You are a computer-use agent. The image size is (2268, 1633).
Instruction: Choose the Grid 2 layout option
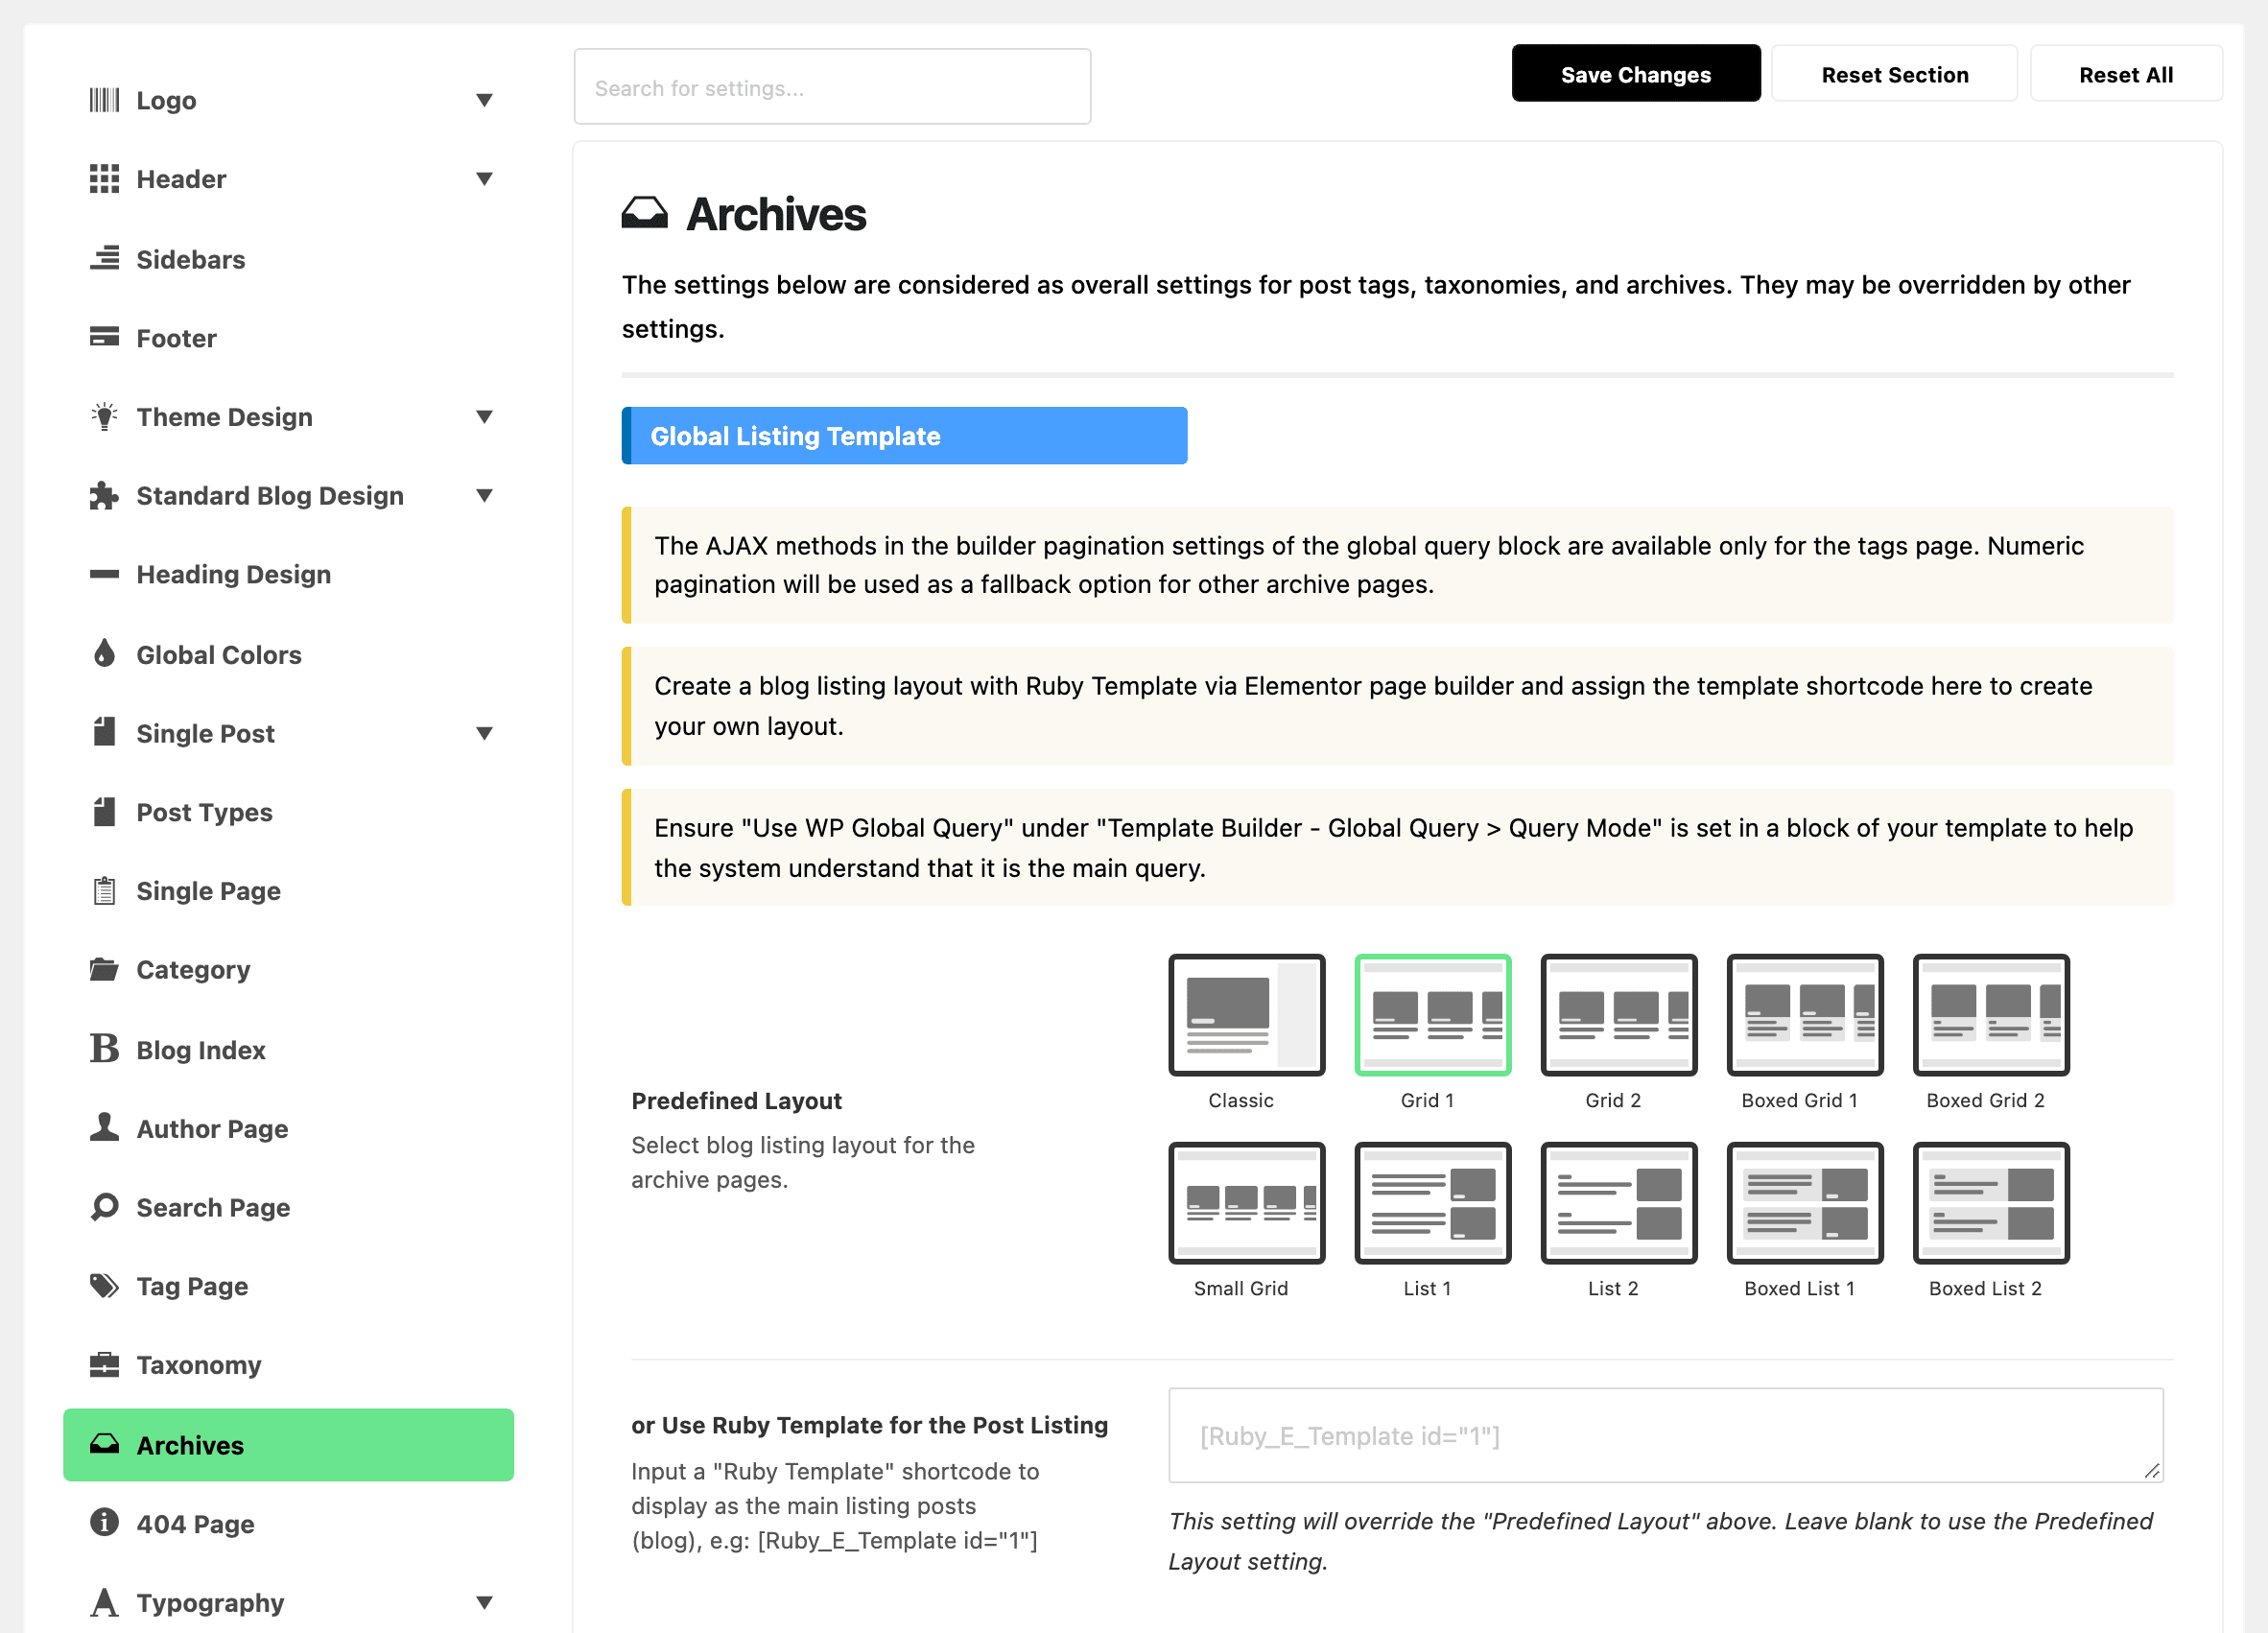tap(1619, 1014)
